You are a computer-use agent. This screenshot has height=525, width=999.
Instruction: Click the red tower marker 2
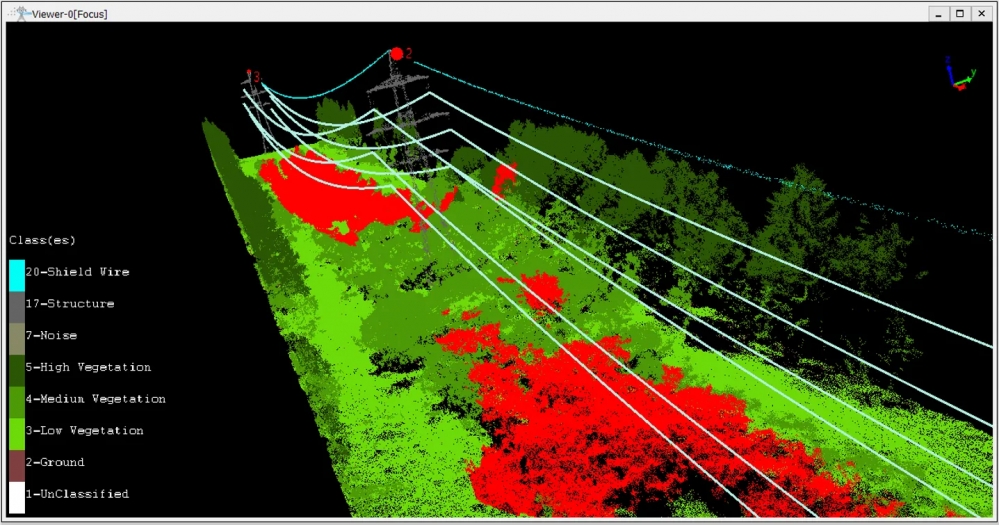click(397, 54)
